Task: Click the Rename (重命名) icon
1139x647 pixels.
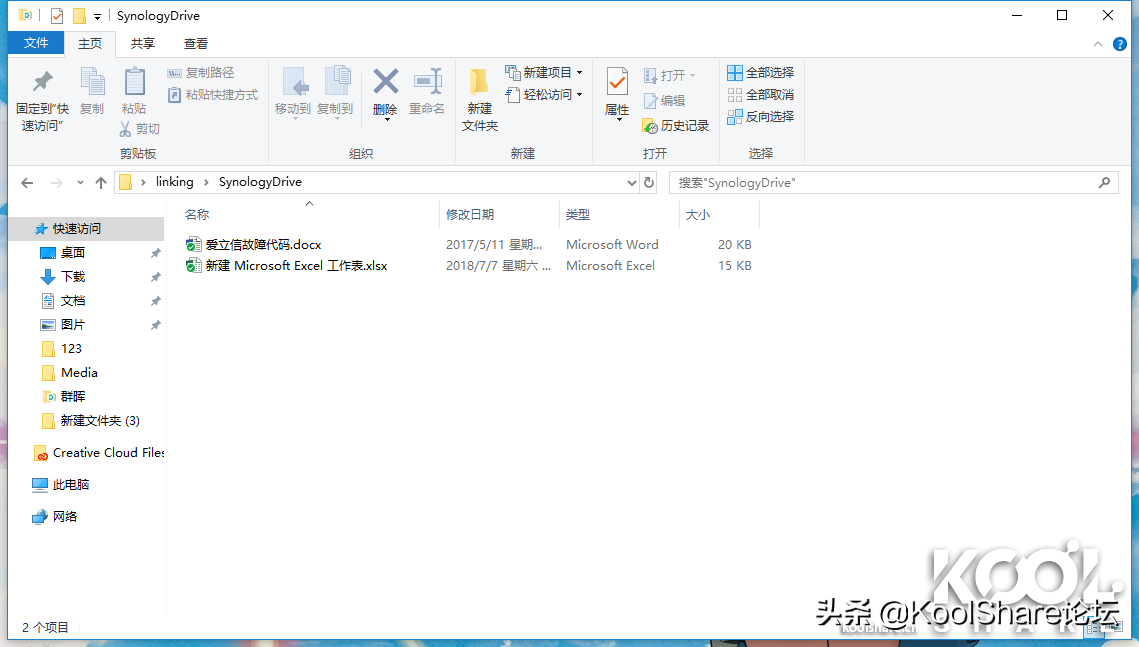Action: (427, 83)
